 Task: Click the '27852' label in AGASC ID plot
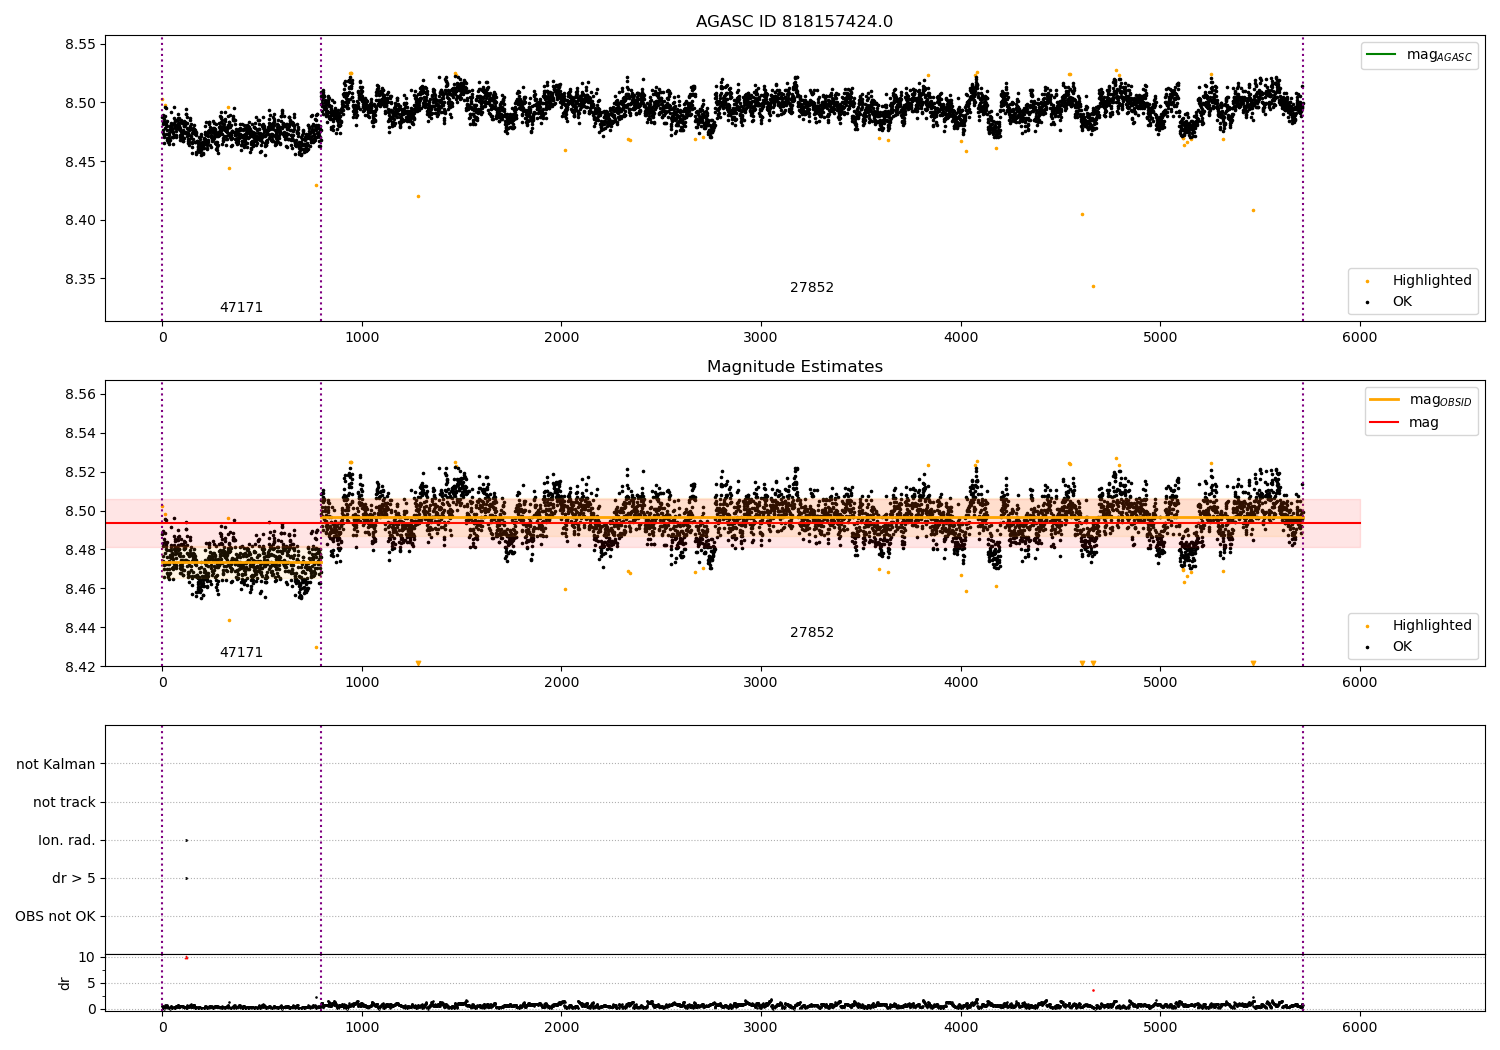coord(811,288)
